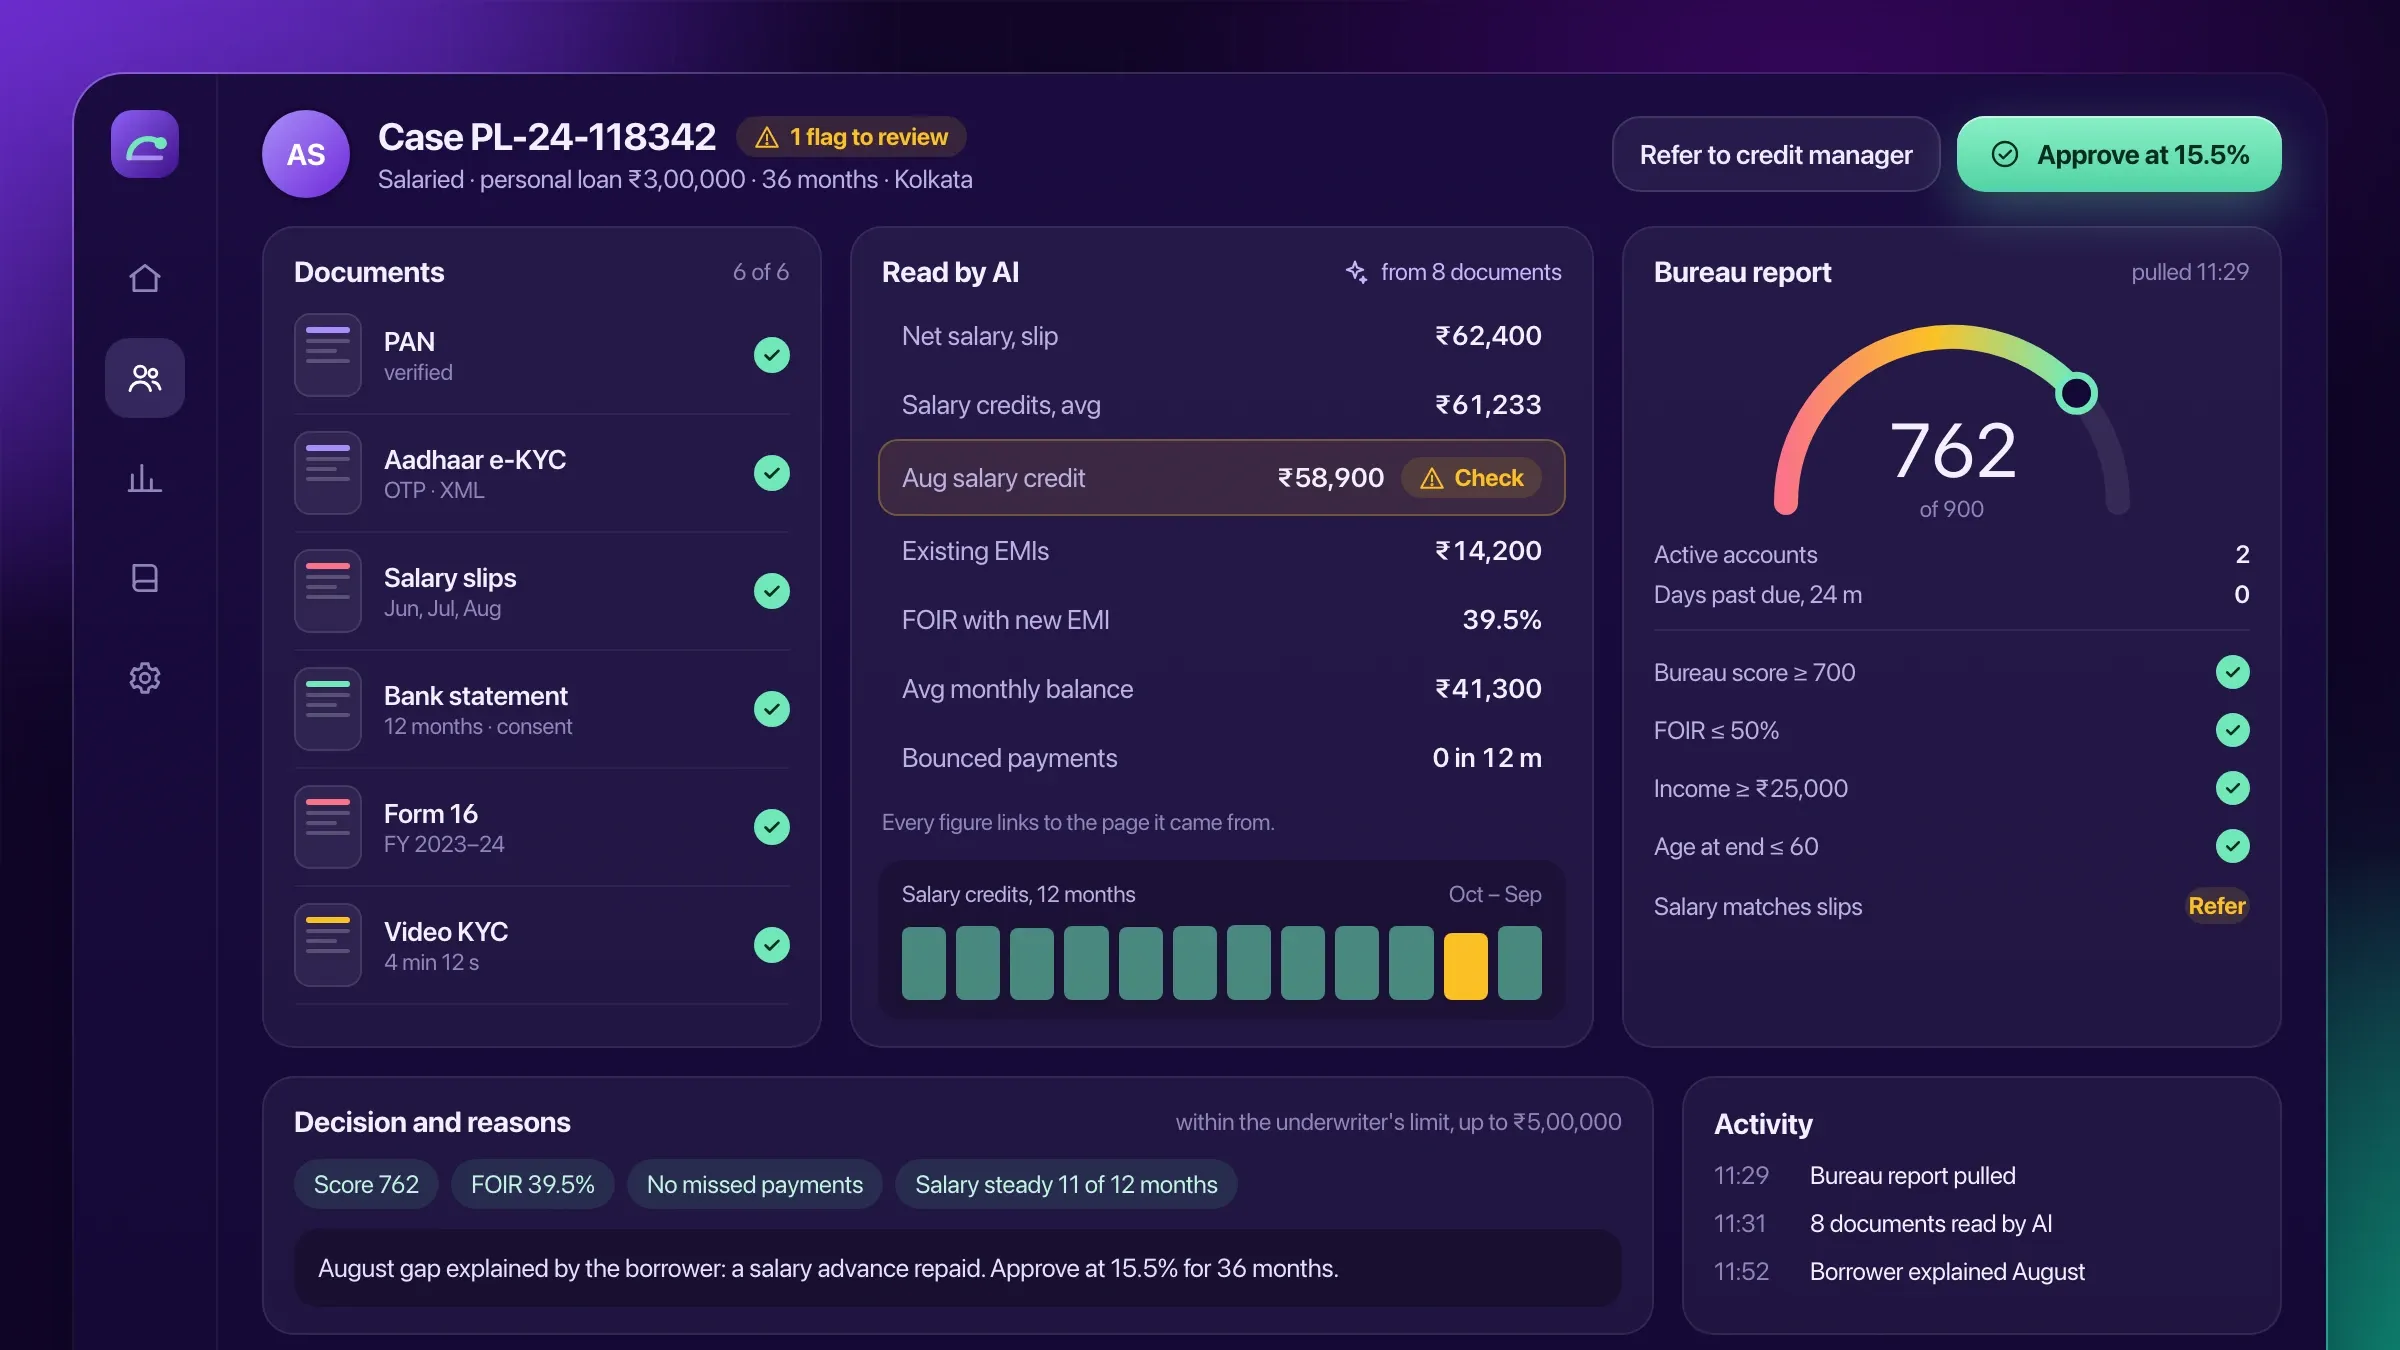Open the Home sidebar icon
The width and height of the screenshot is (2400, 1350).
pyautogui.click(x=145, y=278)
